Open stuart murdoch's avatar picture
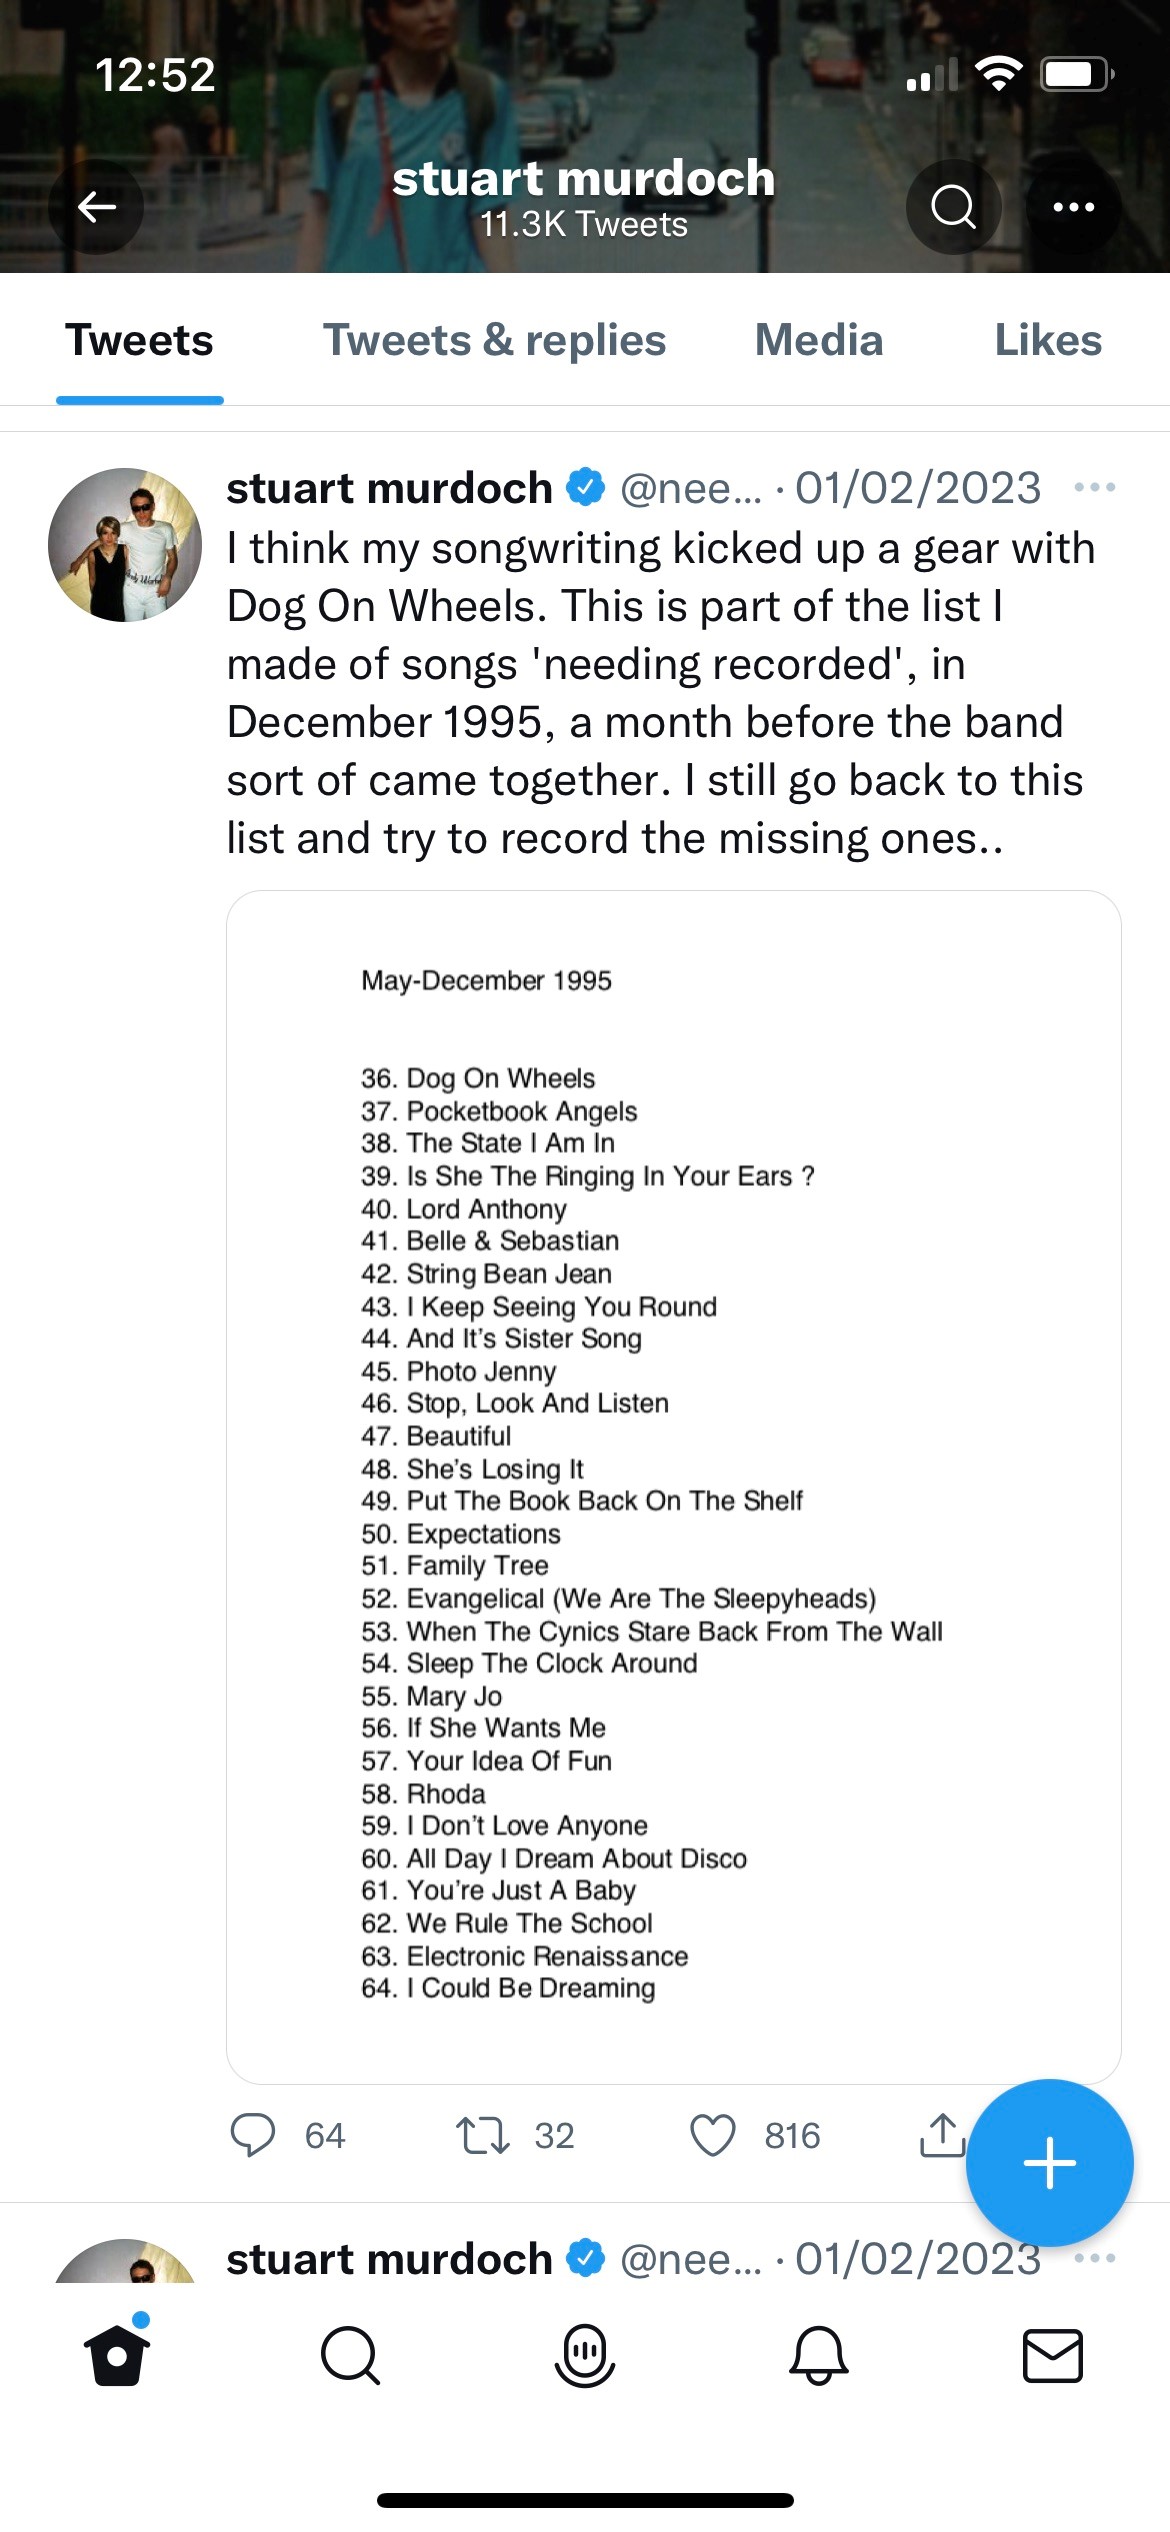The height and width of the screenshot is (2532, 1170). 125,545
